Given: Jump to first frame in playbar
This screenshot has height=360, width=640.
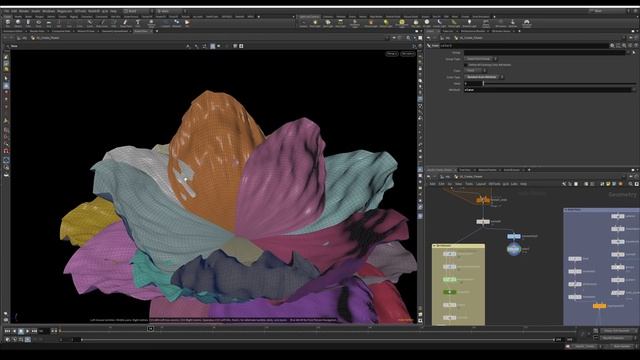Looking at the screenshot, I should (x=7, y=331).
